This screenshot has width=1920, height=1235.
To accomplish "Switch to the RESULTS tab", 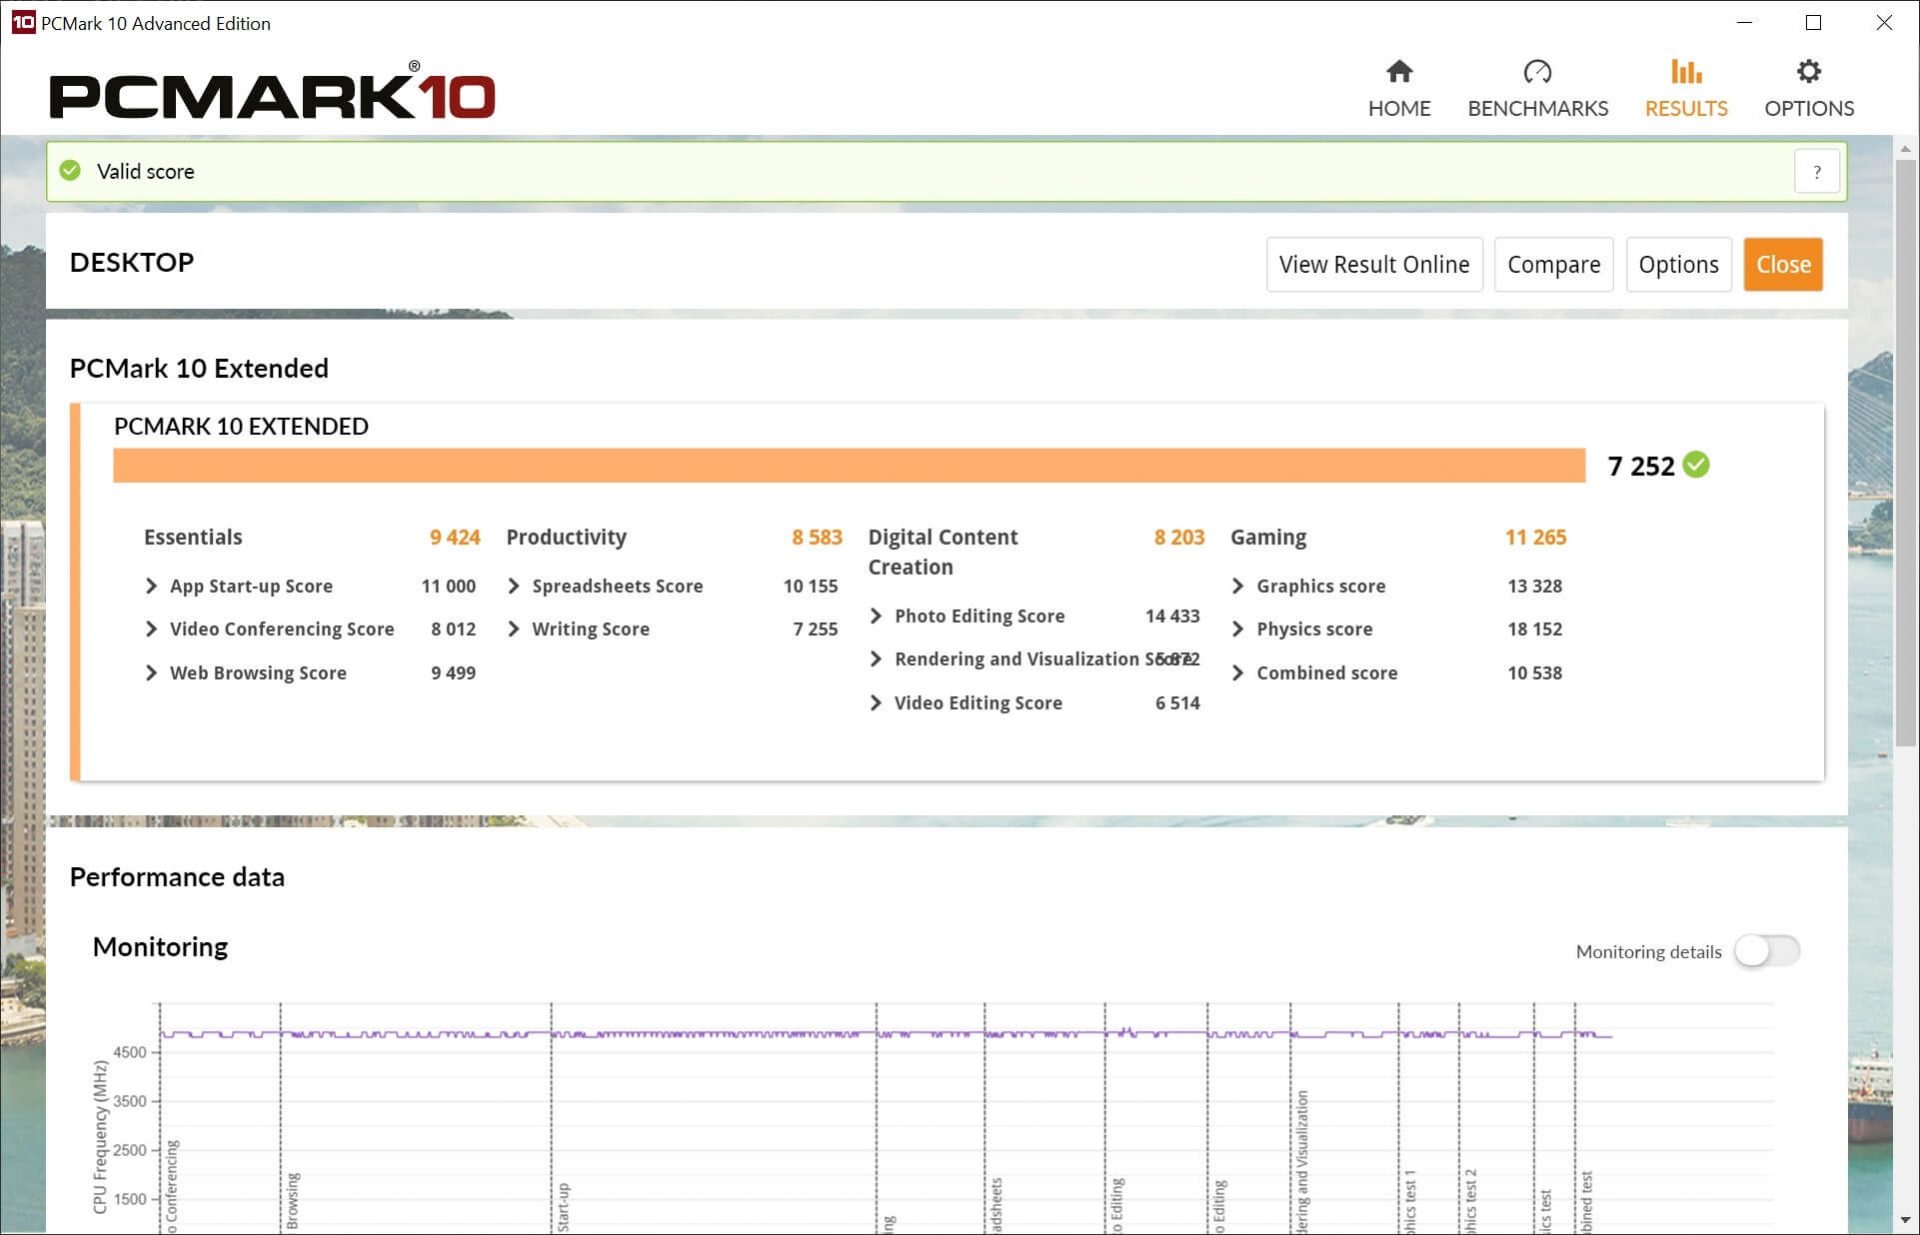I will click(x=1685, y=107).
